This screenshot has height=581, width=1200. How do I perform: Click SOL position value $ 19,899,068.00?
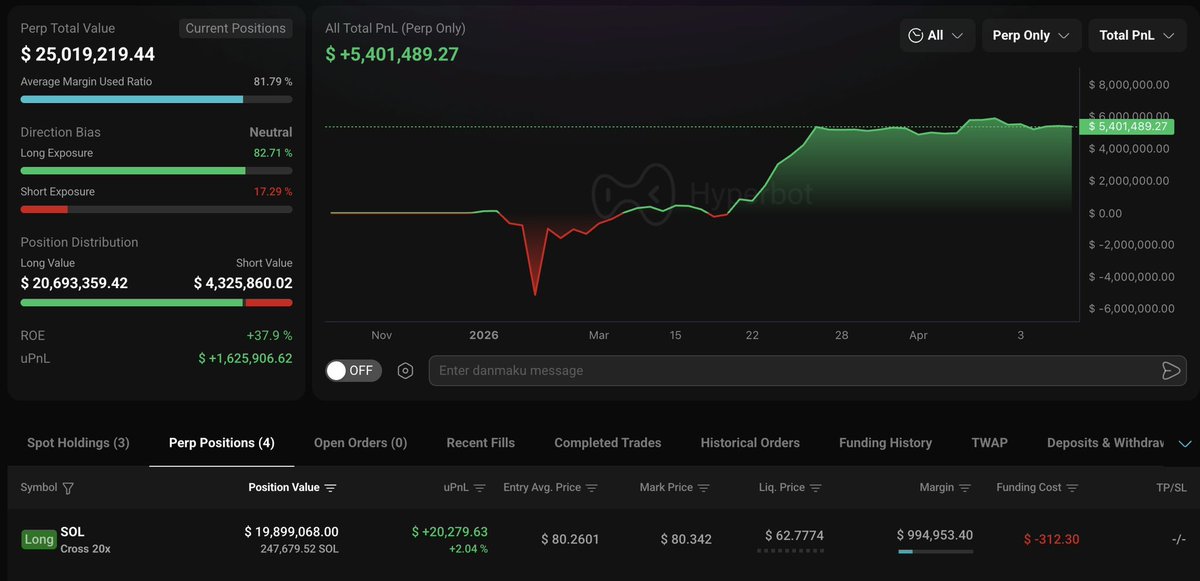(x=291, y=532)
